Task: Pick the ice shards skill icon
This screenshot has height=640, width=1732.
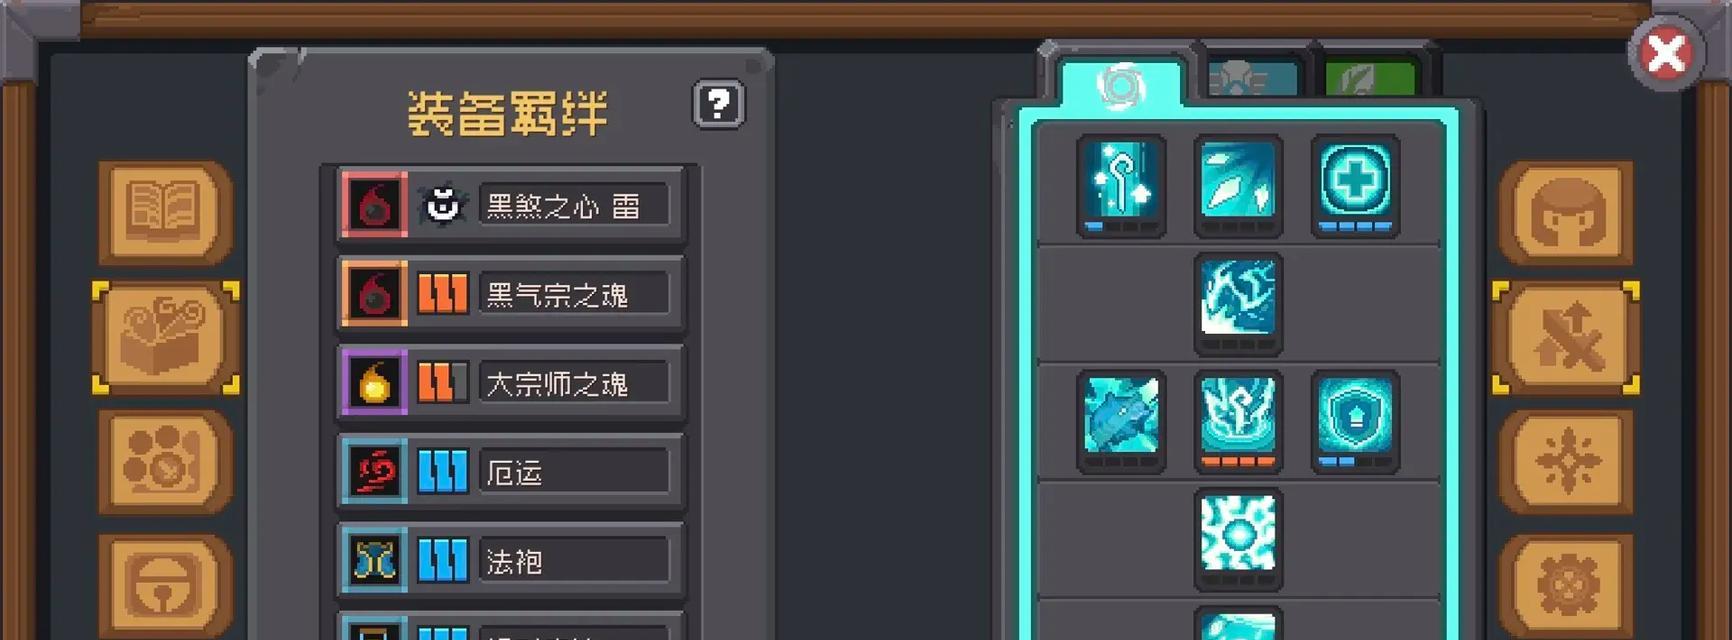Action: click(x=1238, y=186)
